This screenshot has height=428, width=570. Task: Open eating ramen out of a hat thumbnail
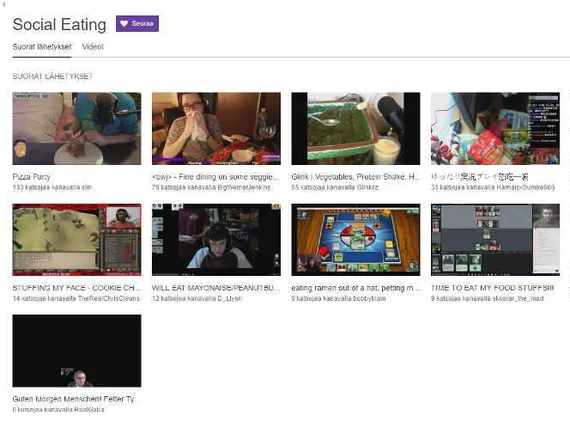(x=356, y=240)
